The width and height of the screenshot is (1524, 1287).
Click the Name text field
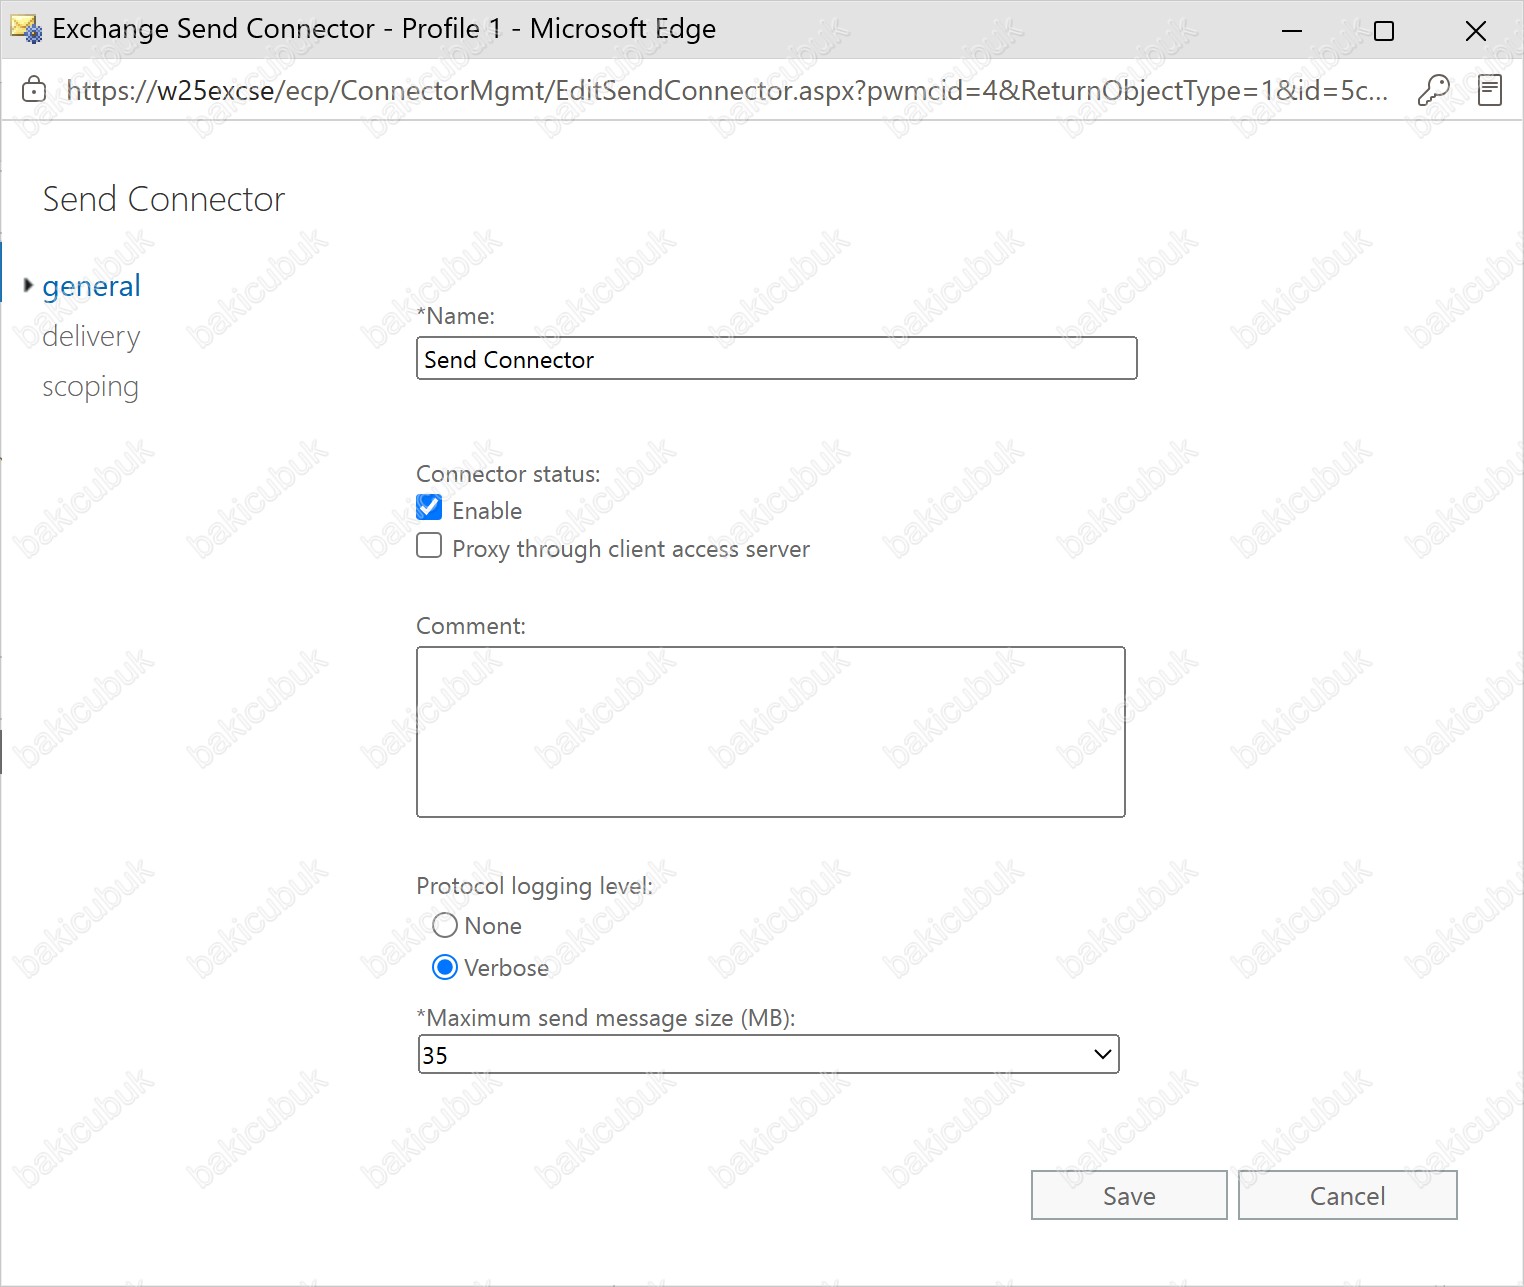coord(777,359)
